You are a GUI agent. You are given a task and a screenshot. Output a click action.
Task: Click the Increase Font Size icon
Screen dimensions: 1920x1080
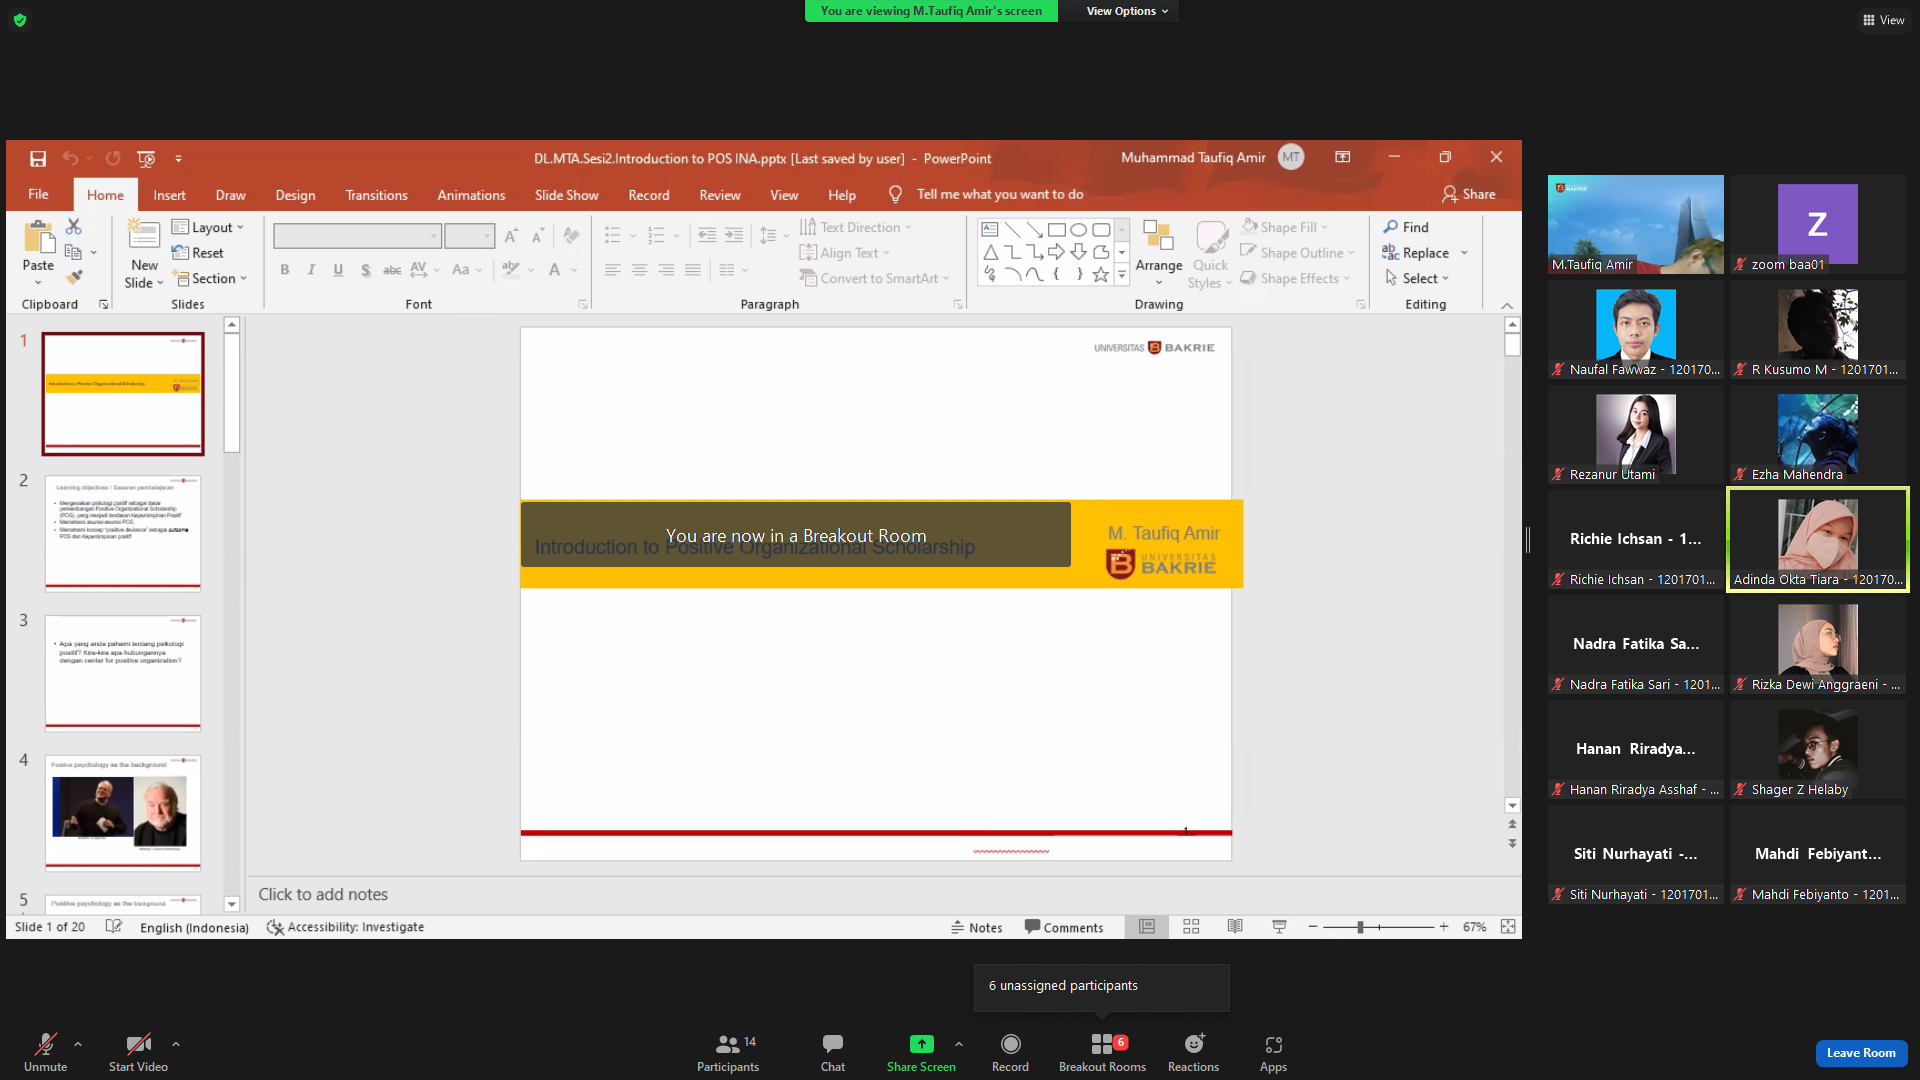point(511,236)
